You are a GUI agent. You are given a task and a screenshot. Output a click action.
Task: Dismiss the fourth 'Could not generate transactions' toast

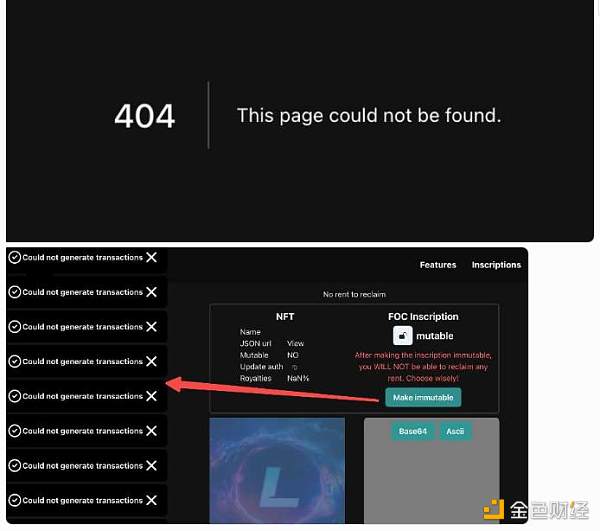[152, 362]
